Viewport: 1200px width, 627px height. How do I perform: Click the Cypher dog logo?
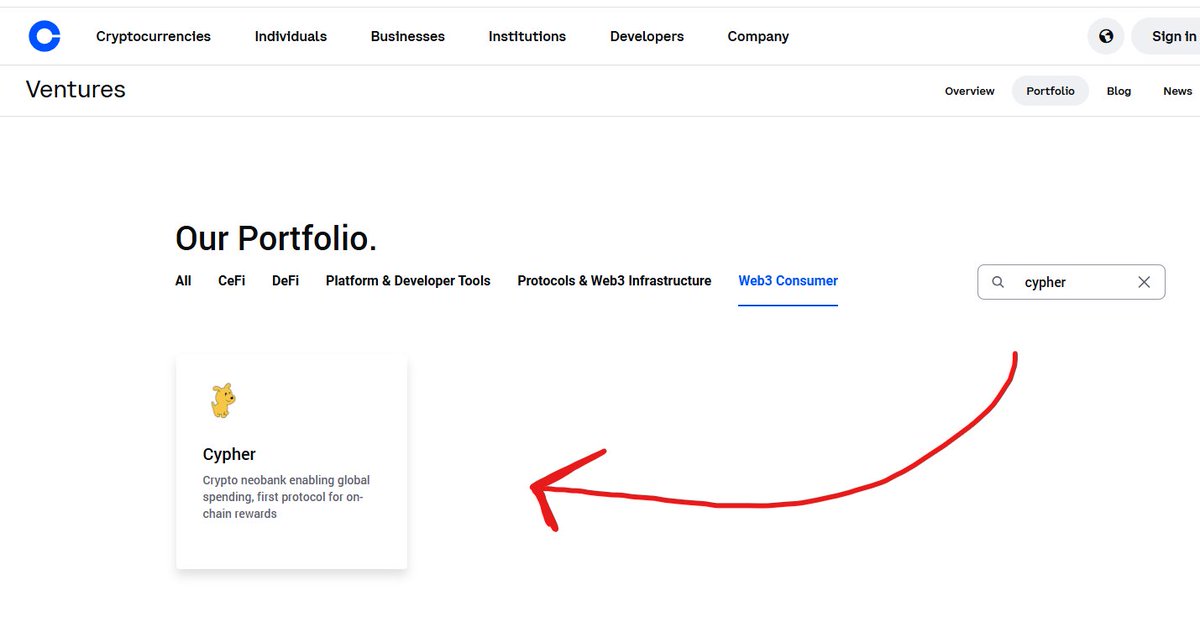click(222, 401)
